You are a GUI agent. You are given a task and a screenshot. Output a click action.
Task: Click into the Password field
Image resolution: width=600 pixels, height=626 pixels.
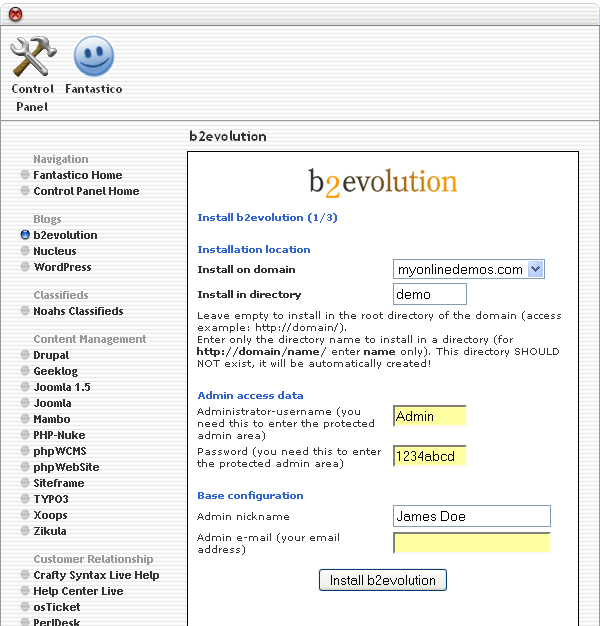(x=430, y=456)
